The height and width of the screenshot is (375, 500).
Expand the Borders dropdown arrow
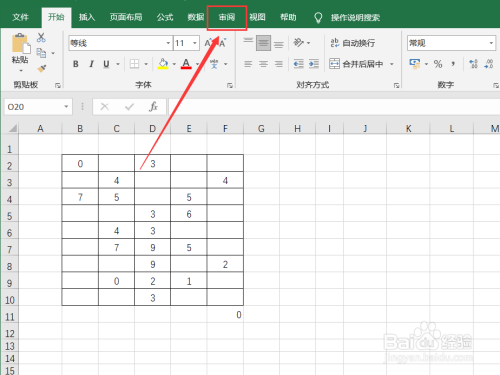coord(146,64)
